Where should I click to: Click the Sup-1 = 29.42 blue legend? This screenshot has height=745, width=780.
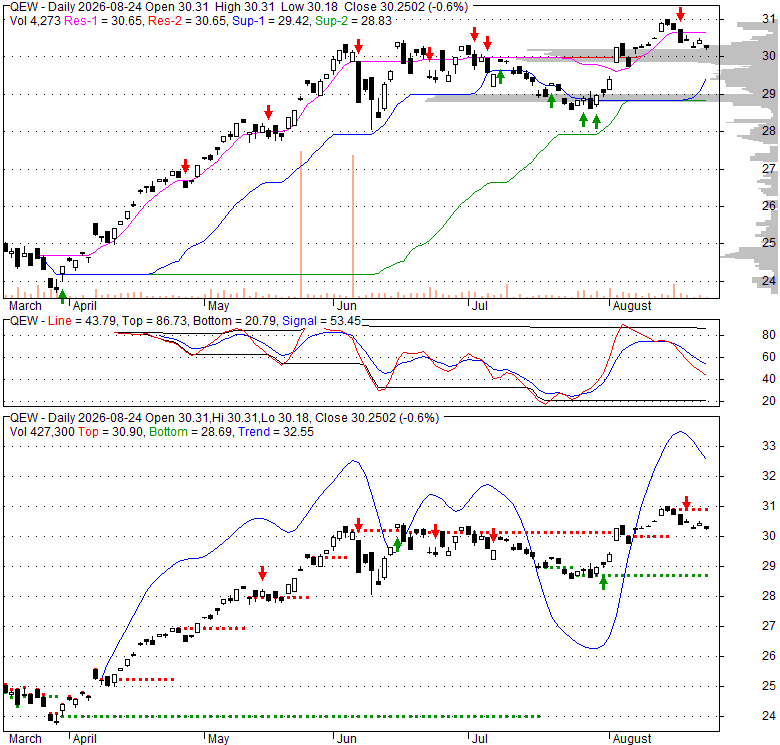pyautogui.click(x=271, y=21)
